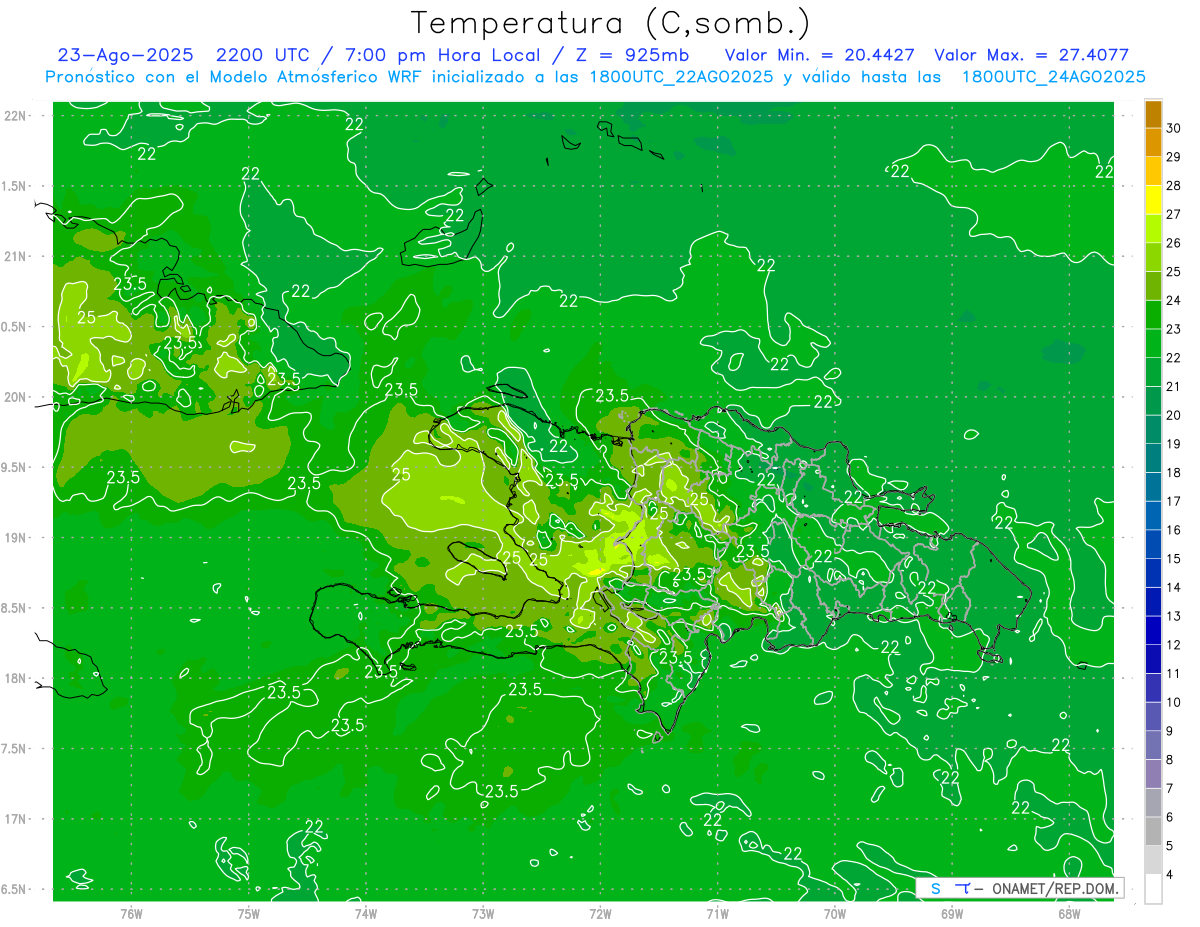Click the blue legend swatch between 15 and 16
This screenshot has height=927, width=1200.
click(x=1153, y=544)
